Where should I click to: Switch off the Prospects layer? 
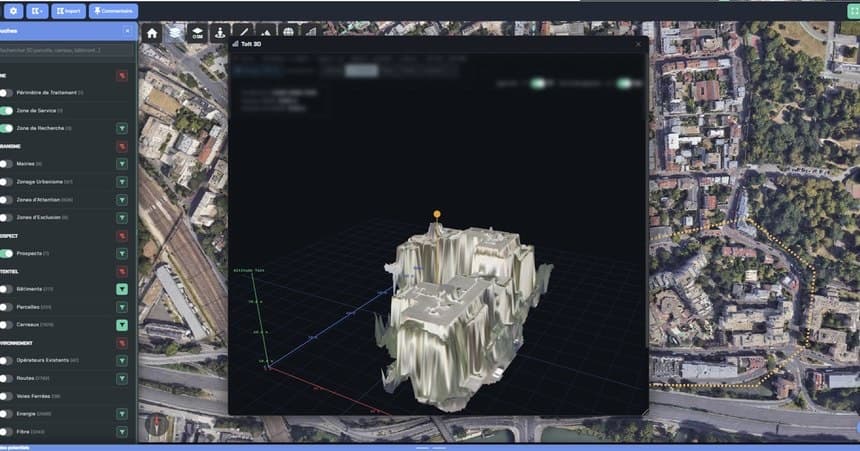point(6,253)
